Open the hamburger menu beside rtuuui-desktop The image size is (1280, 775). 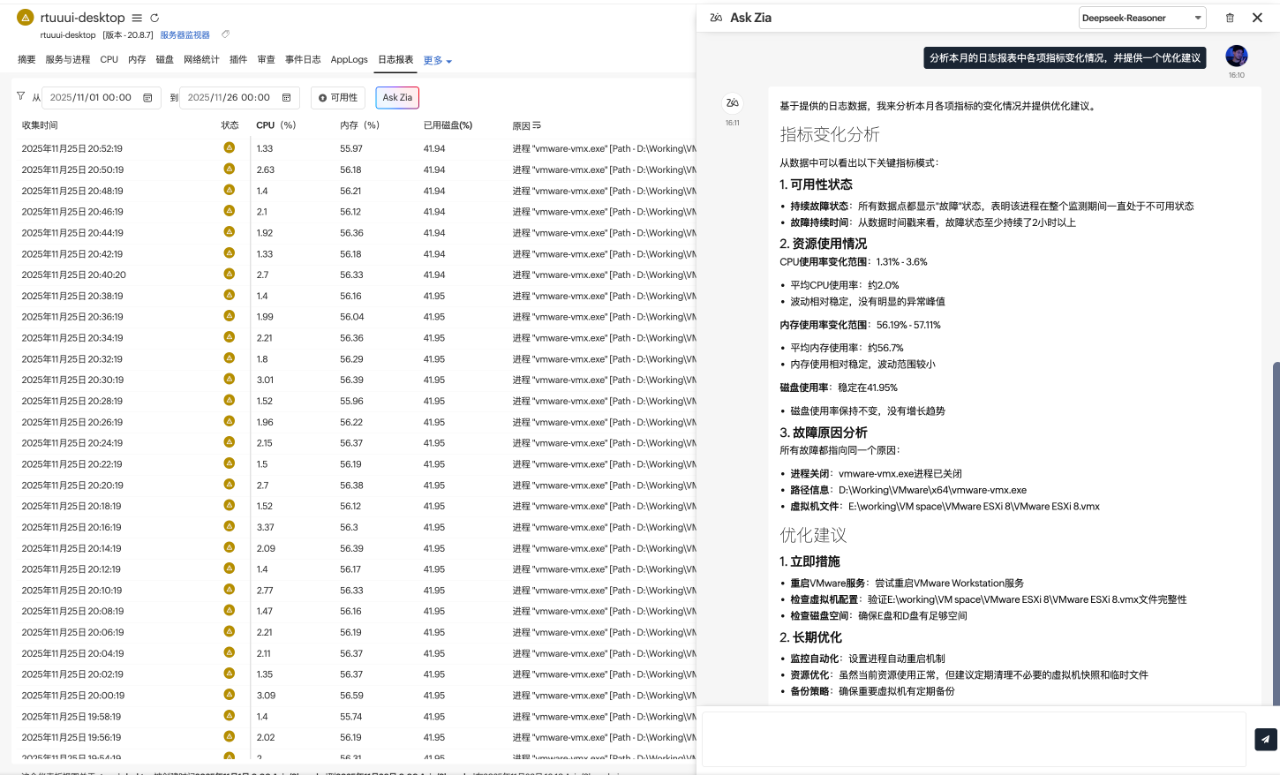[137, 18]
